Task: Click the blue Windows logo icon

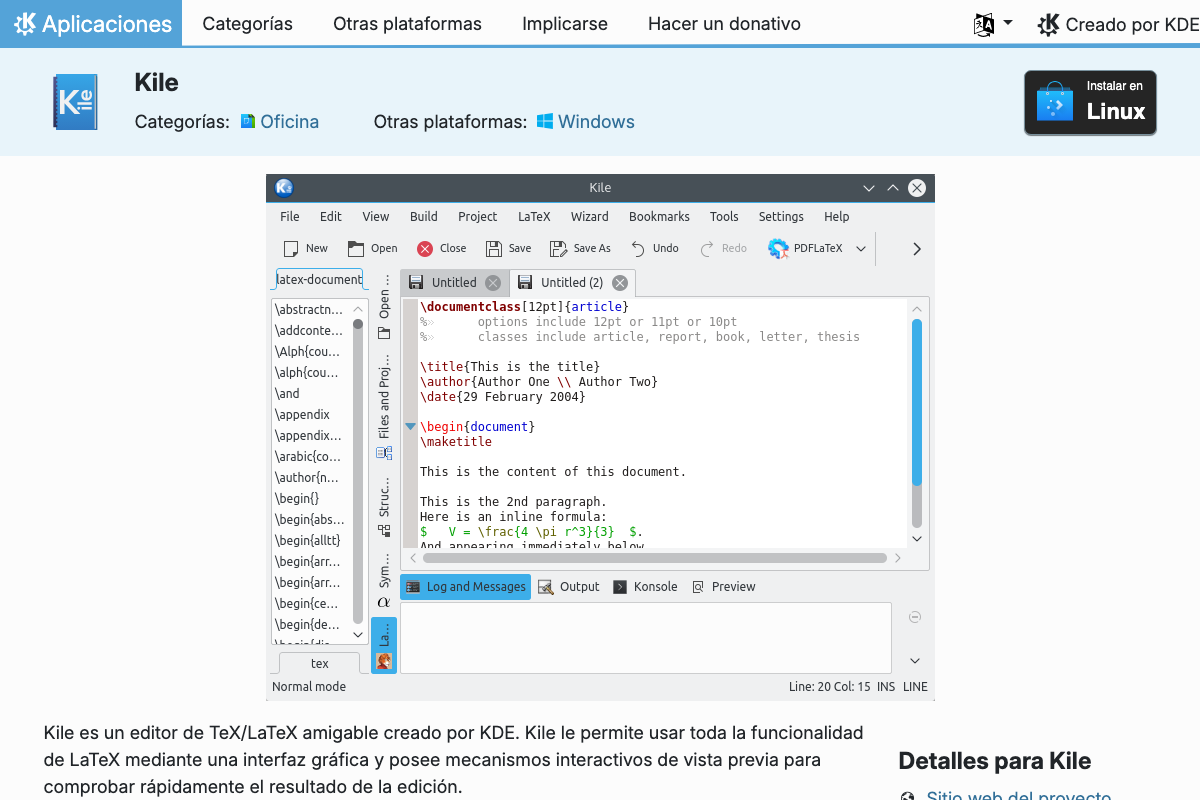Action: 545,121
